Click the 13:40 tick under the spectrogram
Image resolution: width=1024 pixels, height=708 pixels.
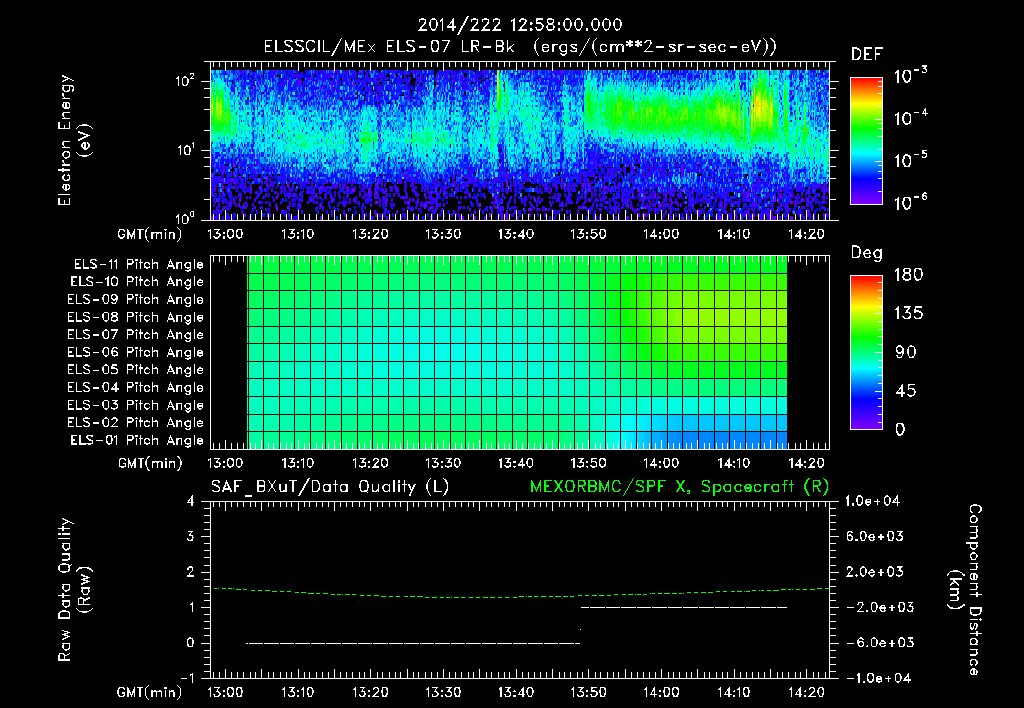pos(516,234)
